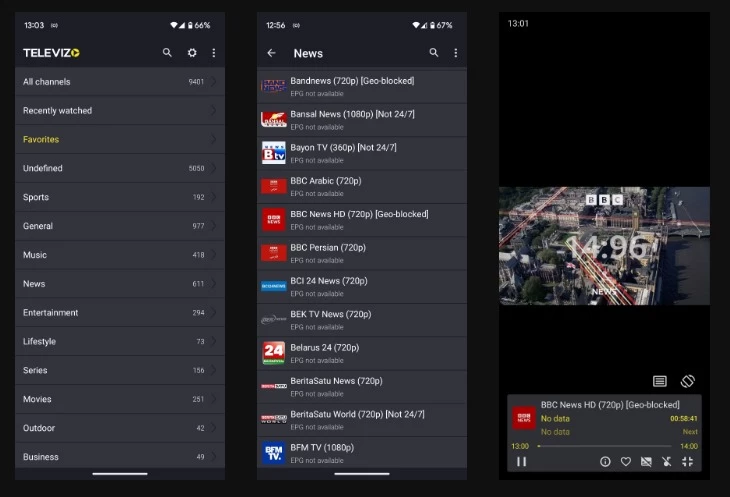Expand Entertainment category chevron
Viewport: 730px width, 497px height.
click(214, 312)
